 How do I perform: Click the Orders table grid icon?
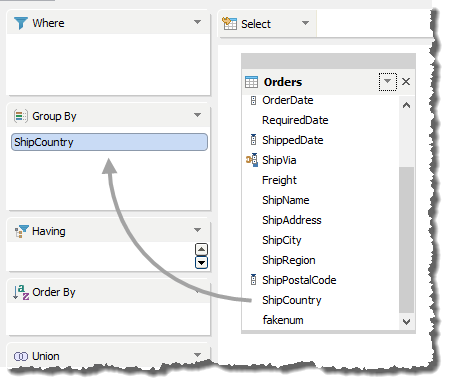tap(251, 82)
